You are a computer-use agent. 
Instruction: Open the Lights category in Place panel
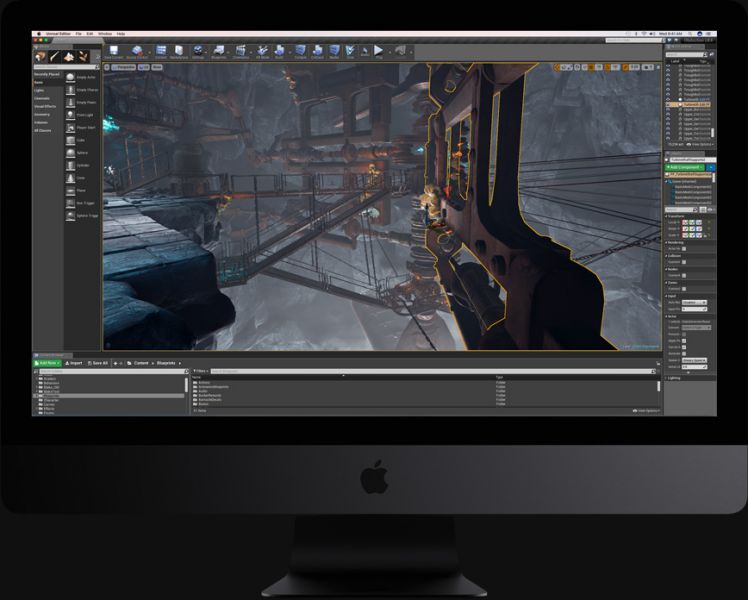point(39,91)
